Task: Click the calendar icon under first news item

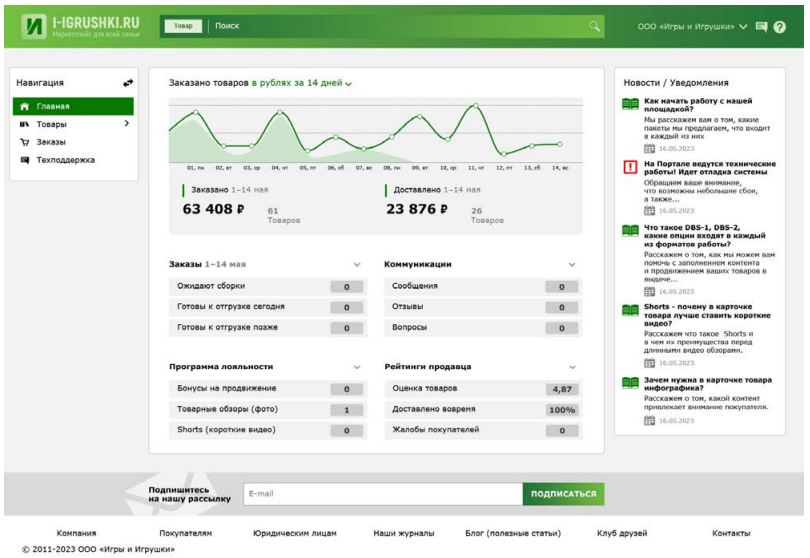Action: 649,148
